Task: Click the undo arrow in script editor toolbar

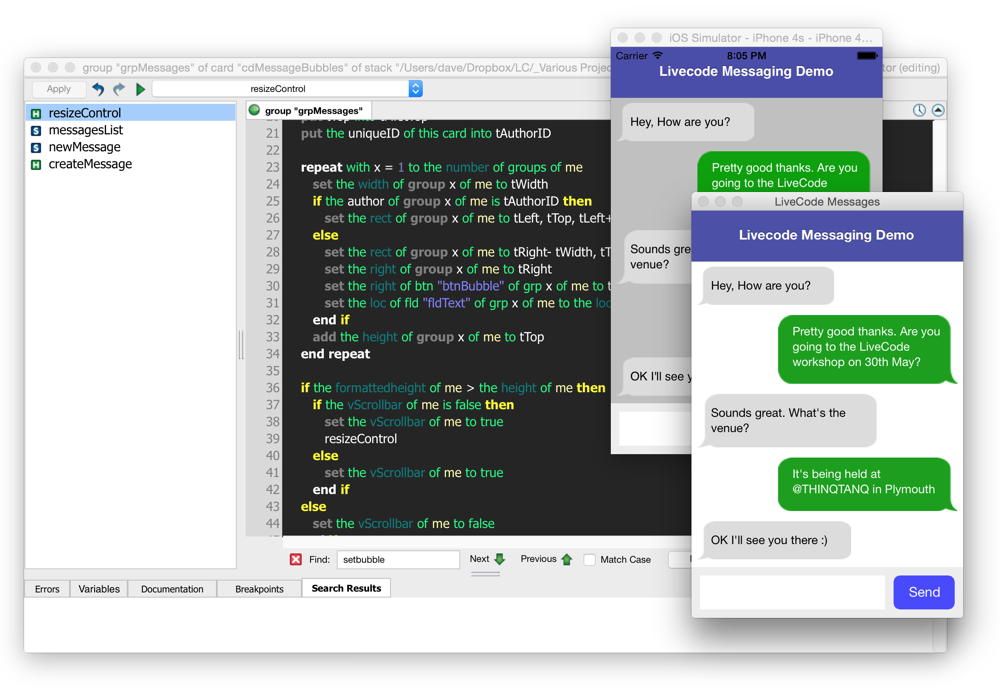Action: click(x=98, y=89)
